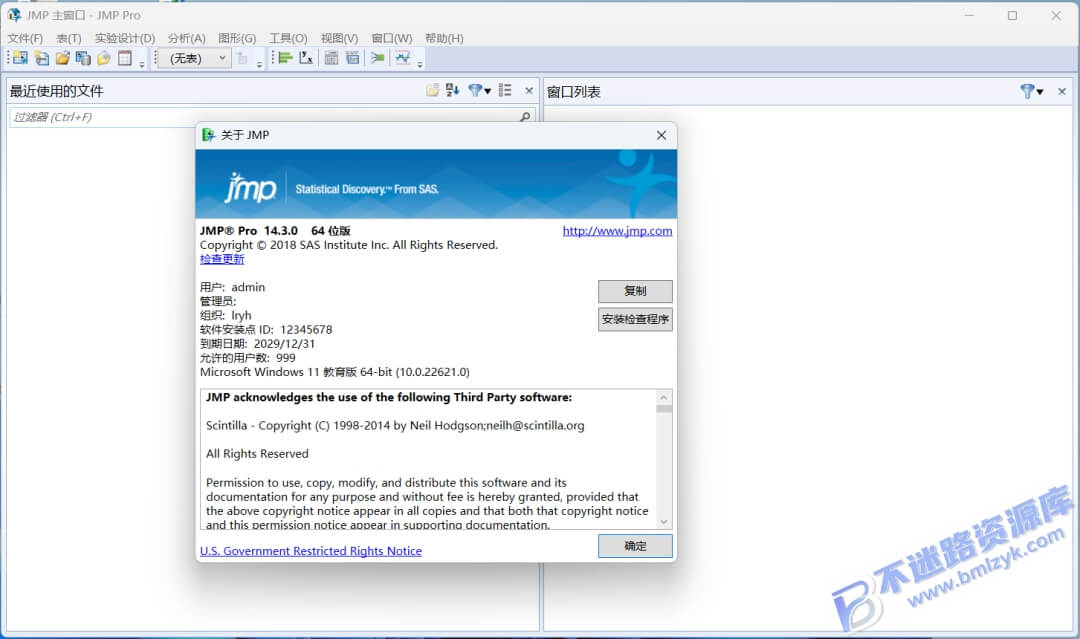The height and width of the screenshot is (639, 1080).
Task: Expand the analysis toolbar overflow arrow
Action: (x=420, y=64)
